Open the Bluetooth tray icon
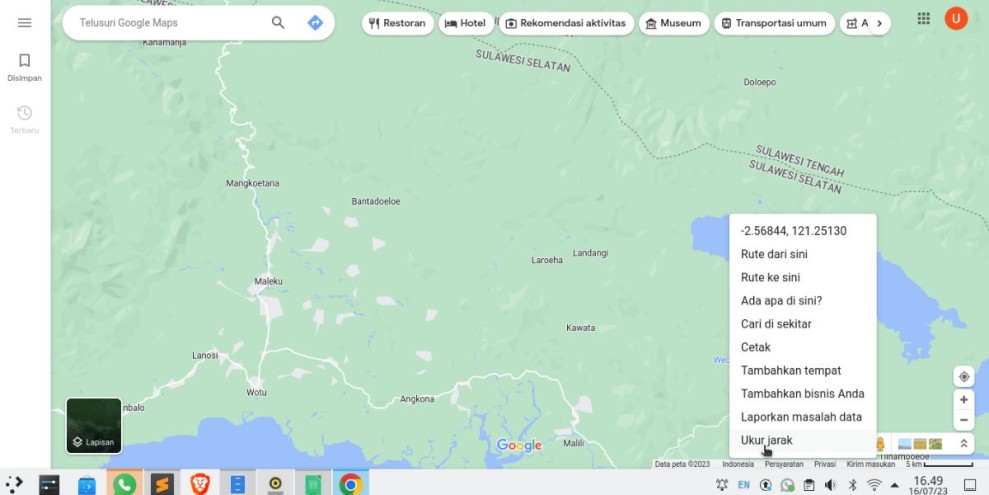This screenshot has width=989, height=495. click(852, 484)
